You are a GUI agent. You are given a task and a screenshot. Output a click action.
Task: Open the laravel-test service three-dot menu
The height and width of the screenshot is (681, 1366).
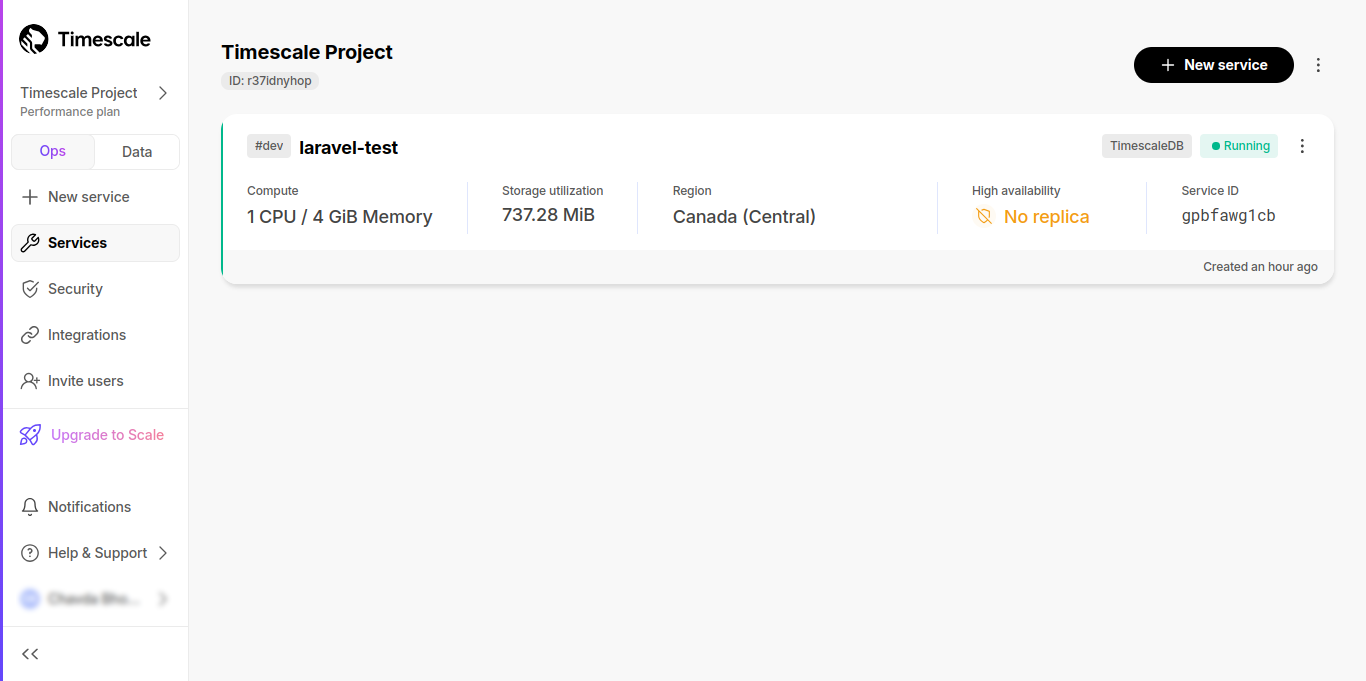1302,146
